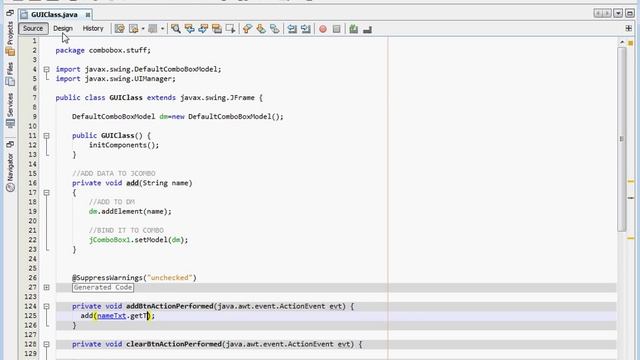Click '@SuppressWarnings' annotation line
The image size is (640, 360).
pyautogui.click(x=134, y=278)
